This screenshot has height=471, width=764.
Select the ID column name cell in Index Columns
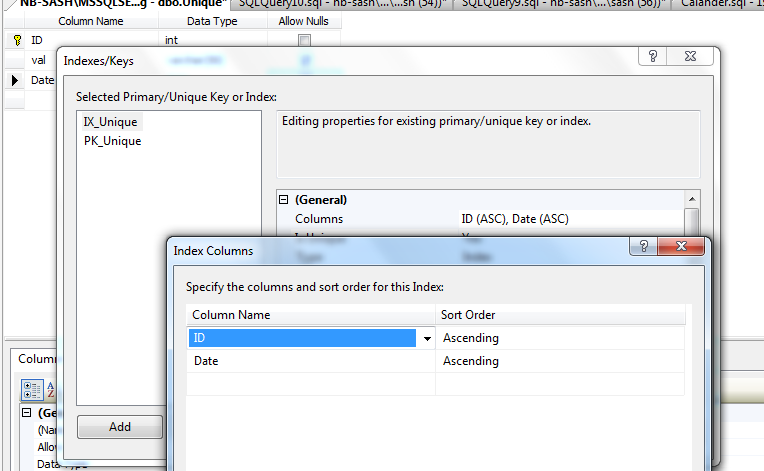pos(302,338)
